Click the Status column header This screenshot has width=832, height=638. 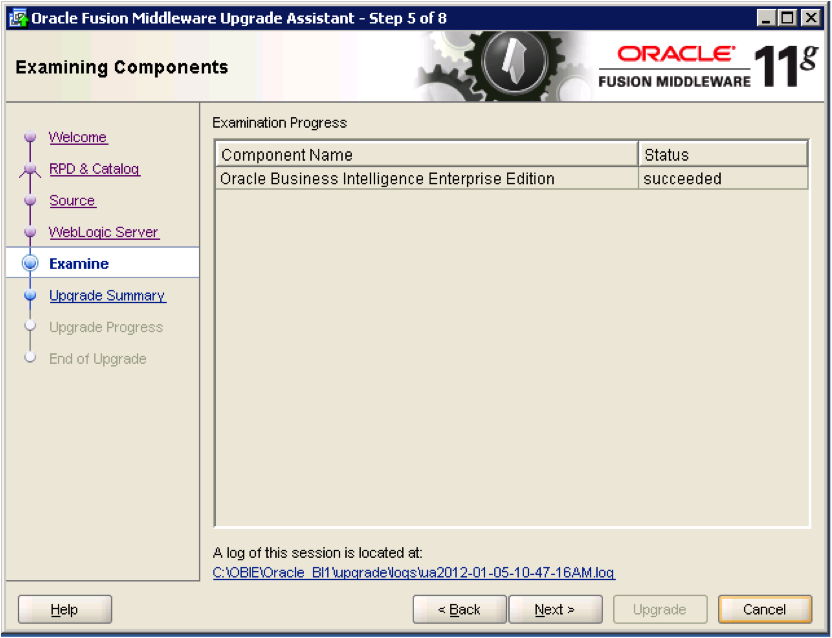723,154
